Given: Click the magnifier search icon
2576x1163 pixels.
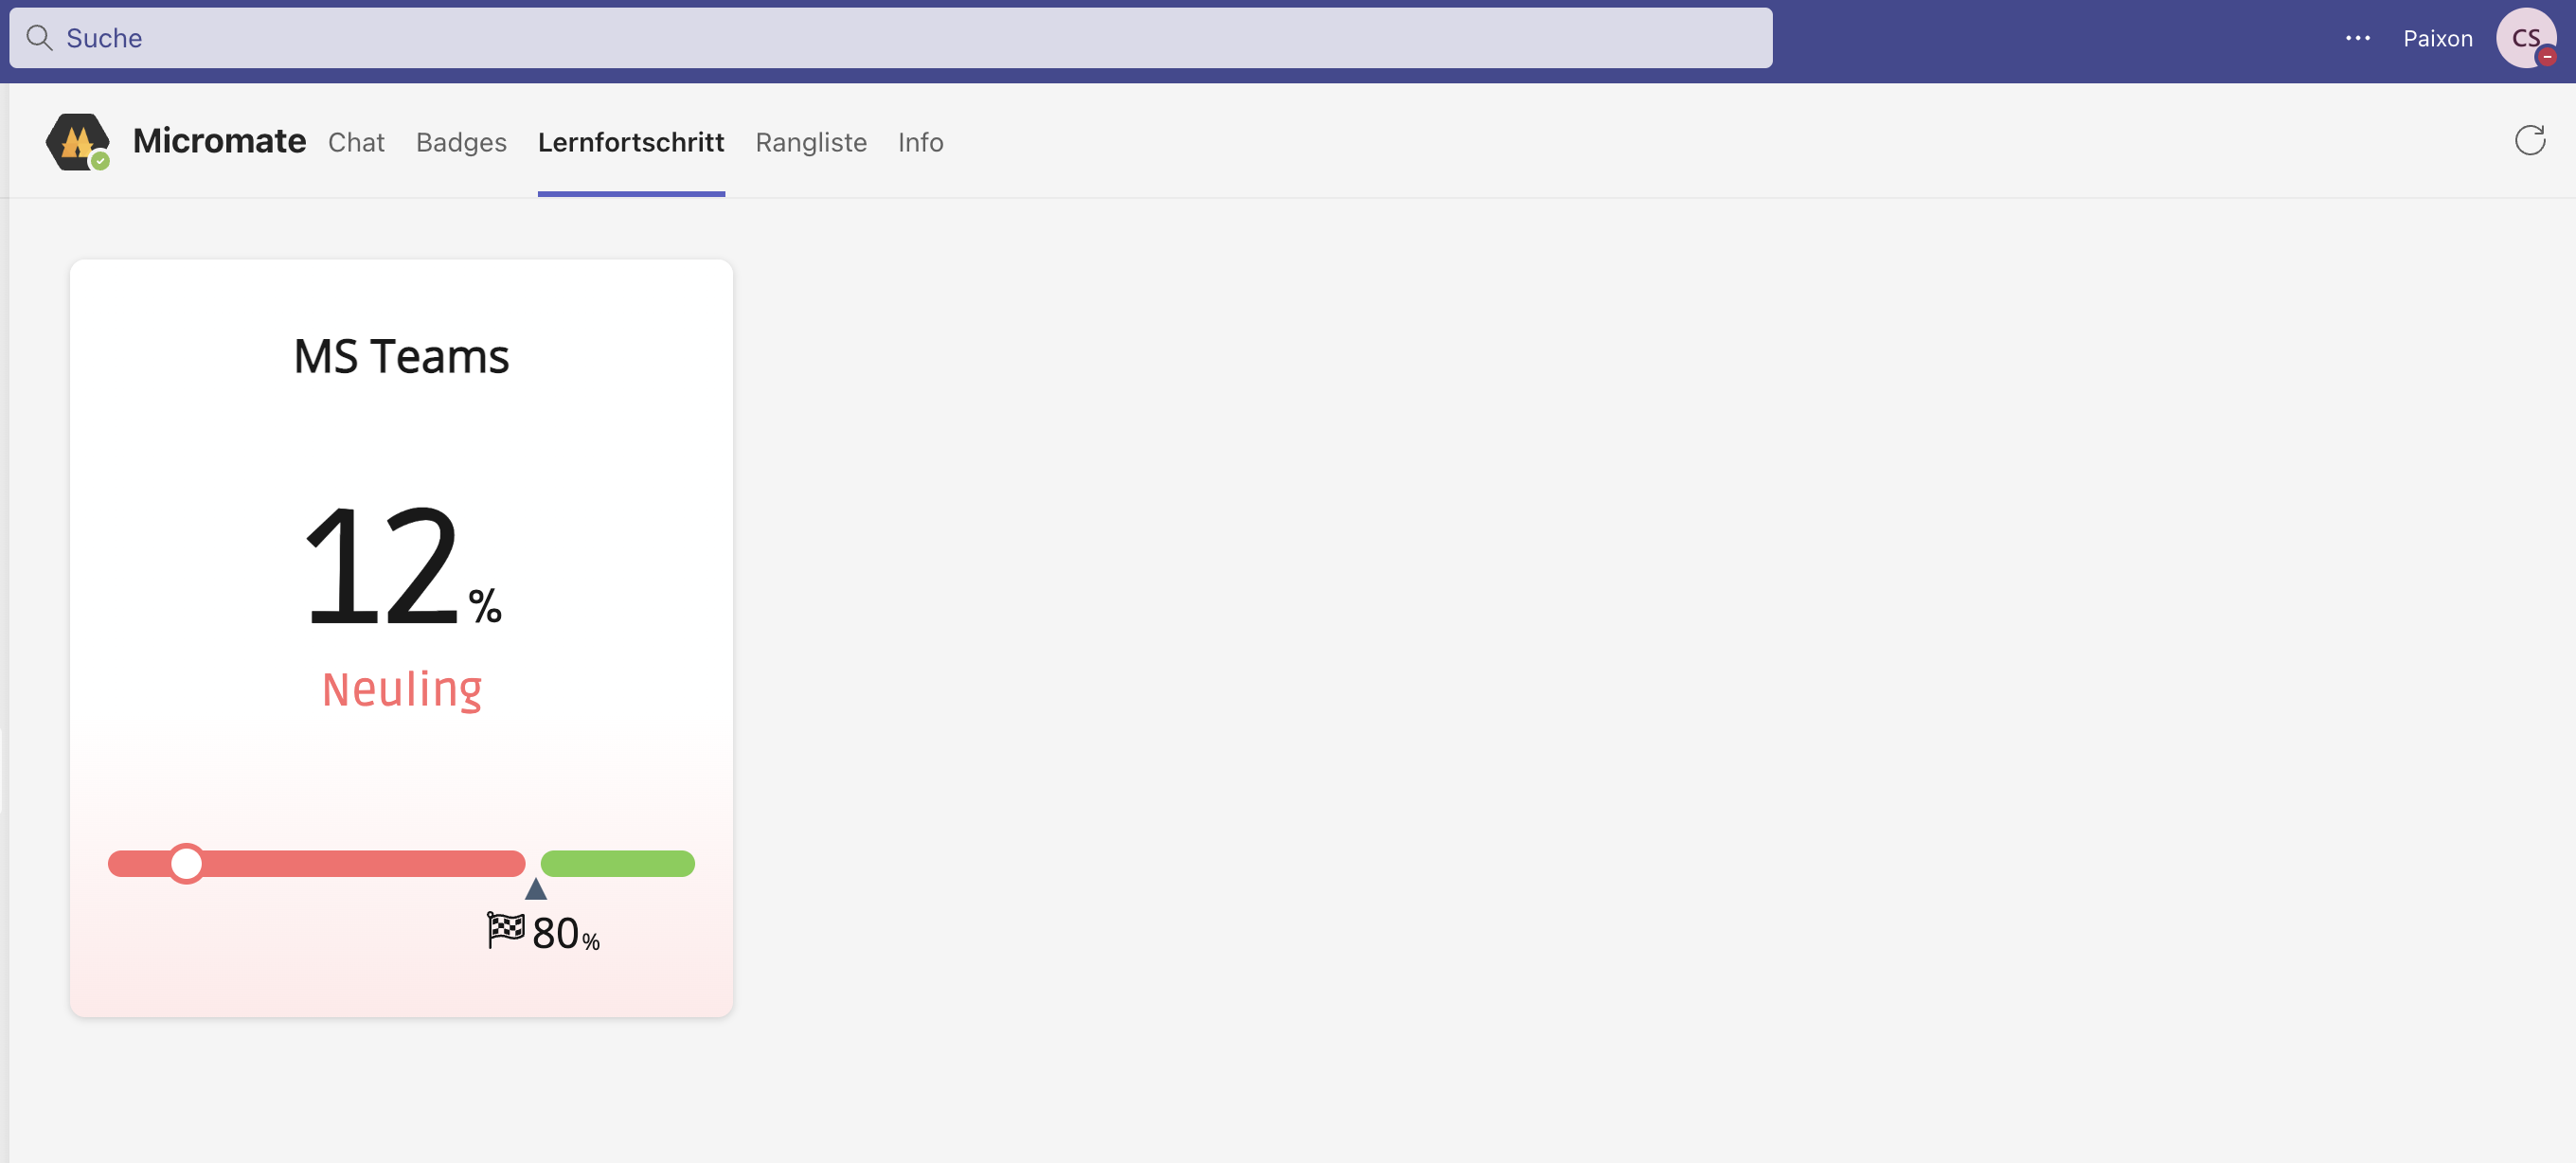Looking at the screenshot, I should tap(40, 38).
